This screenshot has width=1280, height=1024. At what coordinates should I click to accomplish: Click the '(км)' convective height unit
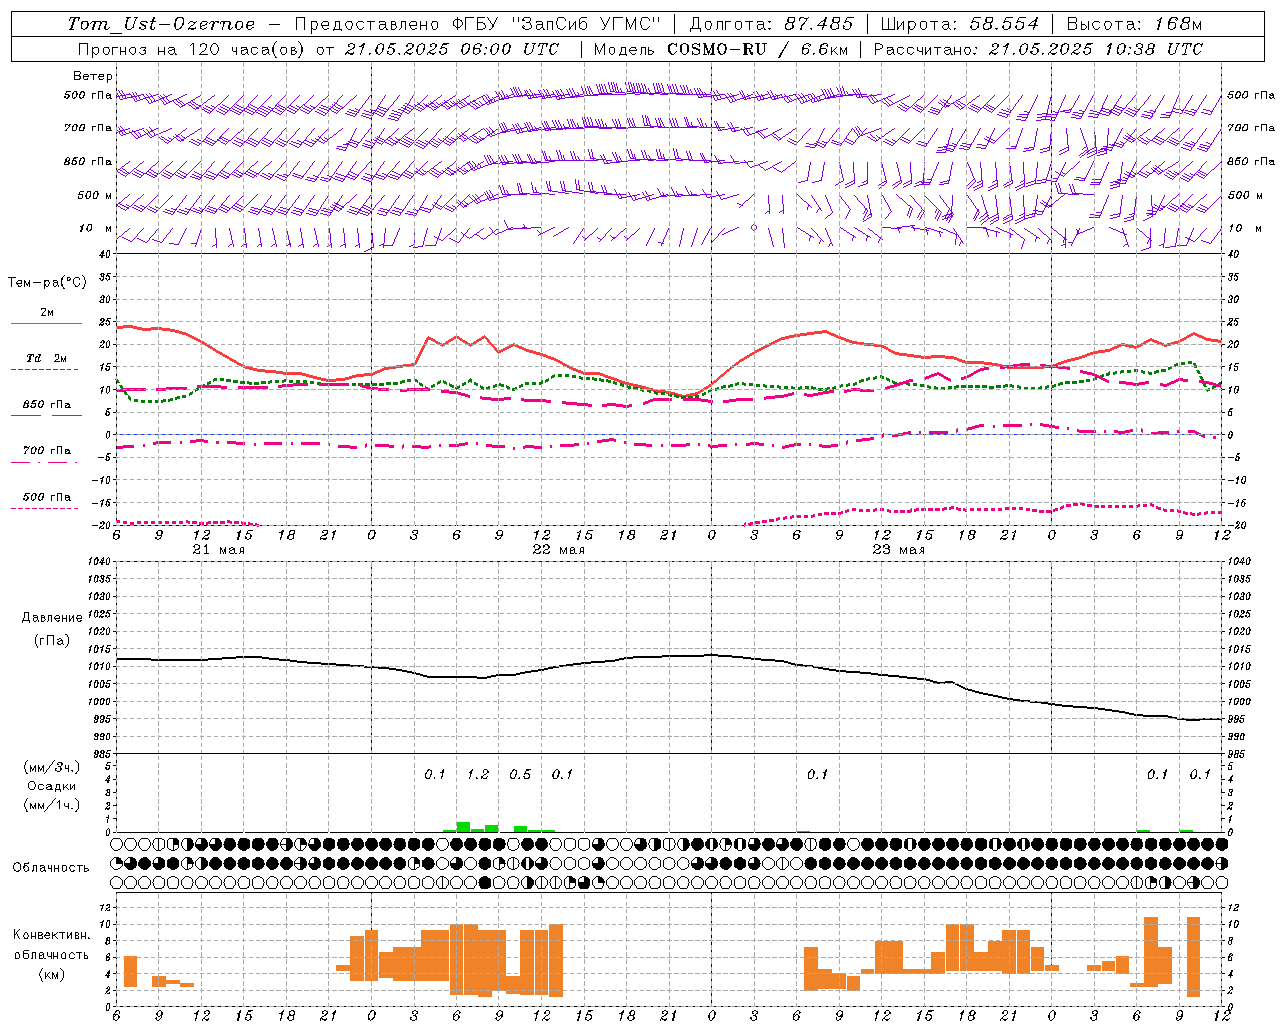(x=52, y=974)
